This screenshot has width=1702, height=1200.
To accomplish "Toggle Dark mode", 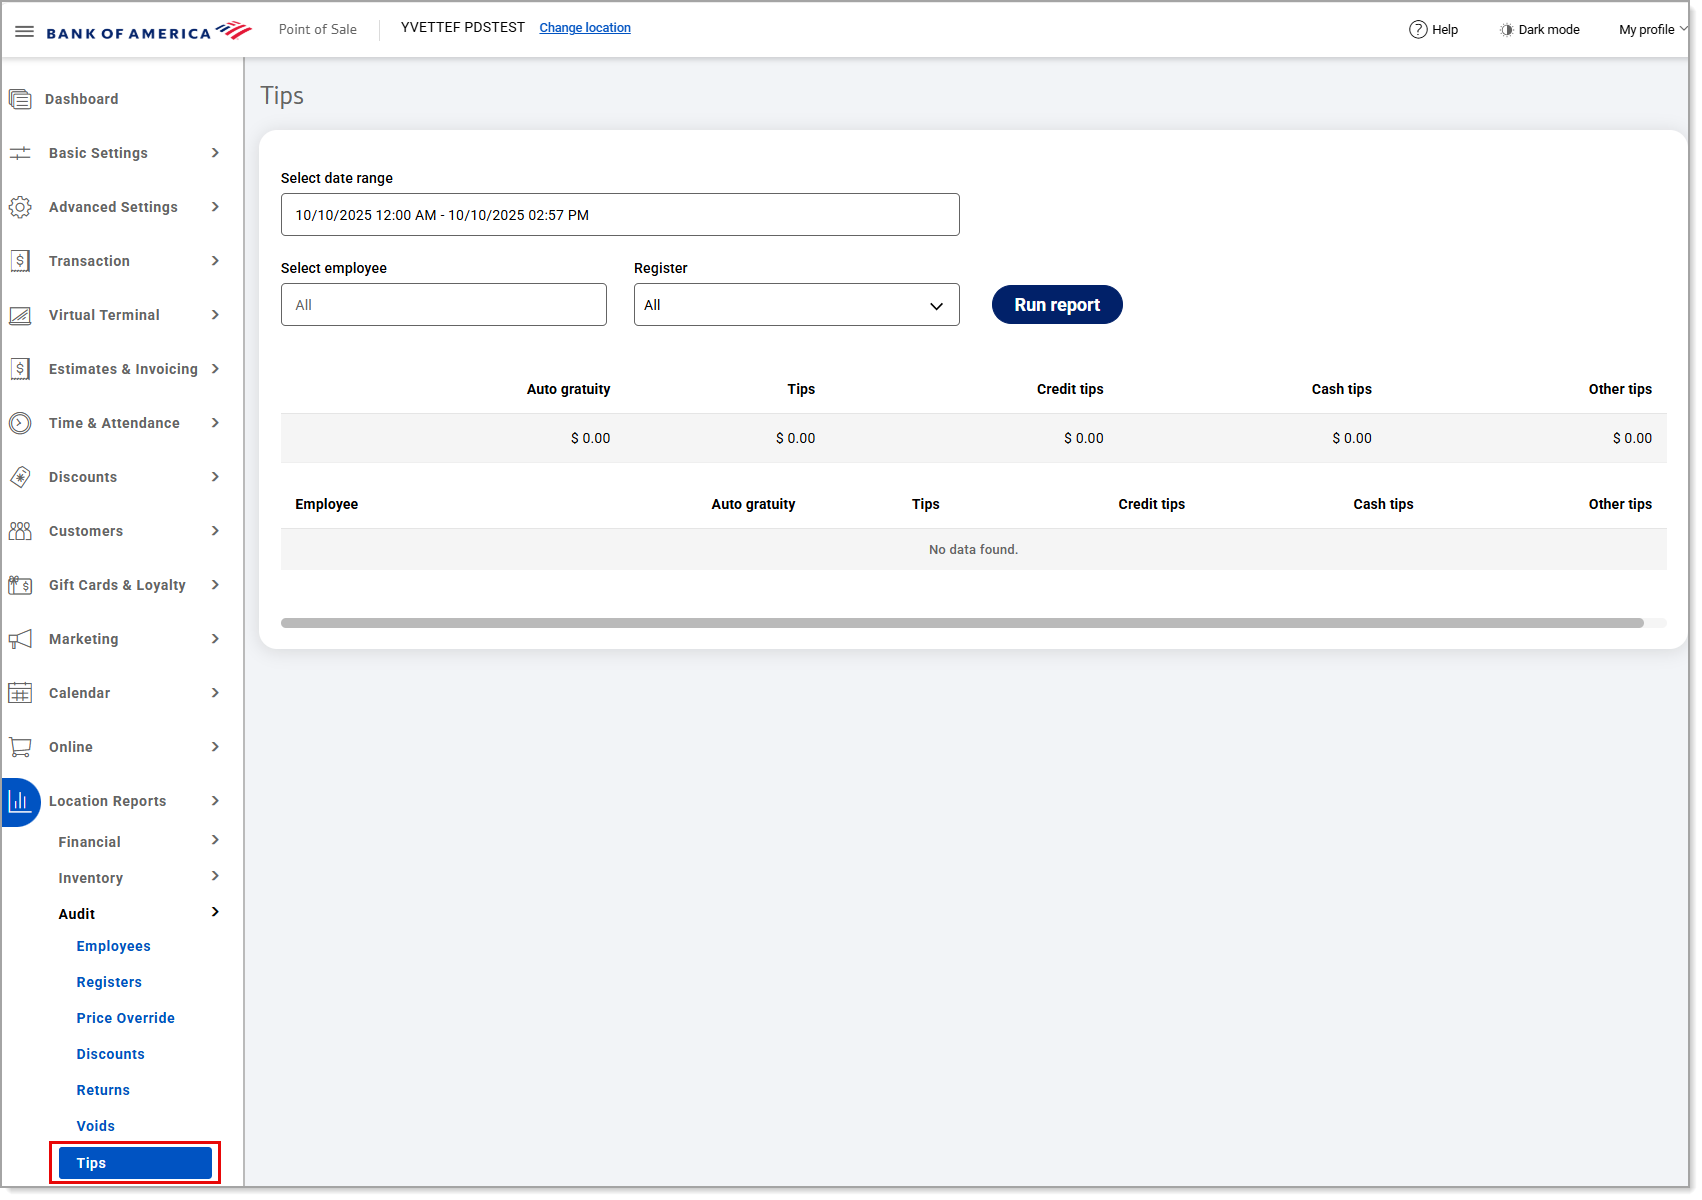I will tap(1539, 29).
